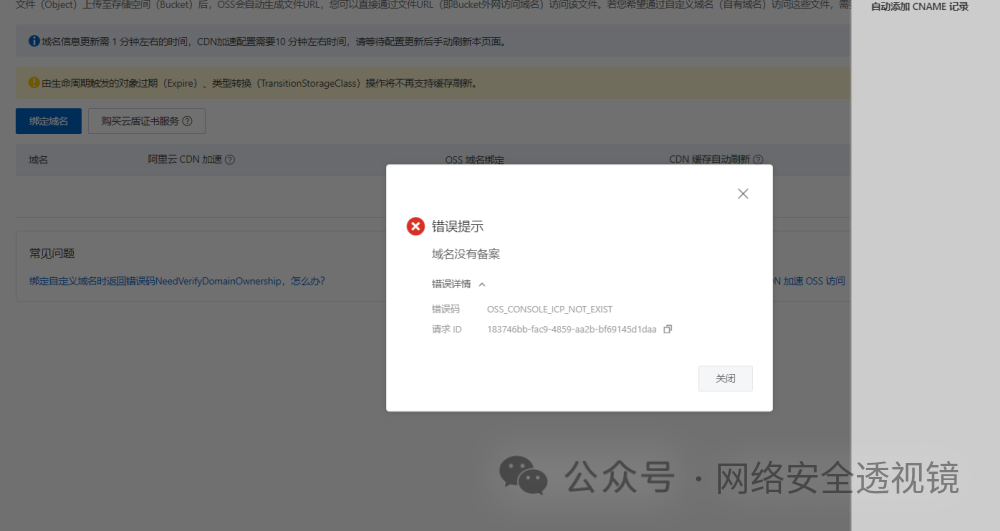
Task: Click the 域名 column header
Action: (38, 159)
